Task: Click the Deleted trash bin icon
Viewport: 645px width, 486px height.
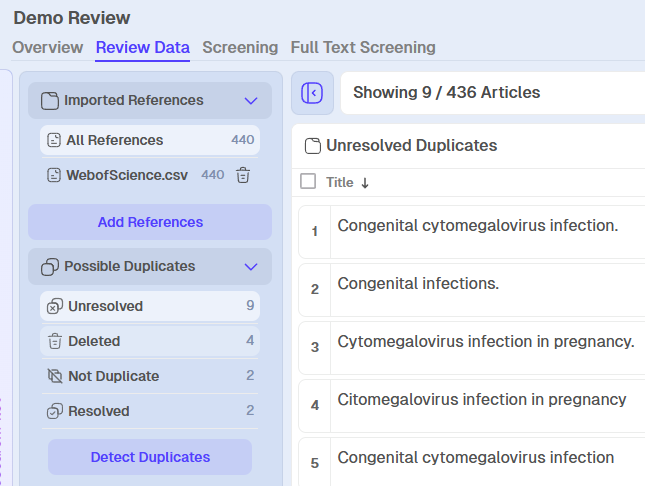Action: pyautogui.click(x=55, y=341)
